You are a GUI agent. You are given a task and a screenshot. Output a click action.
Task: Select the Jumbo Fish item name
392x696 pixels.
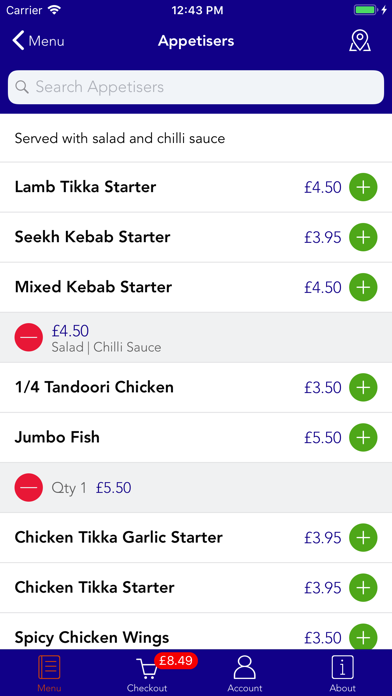click(57, 437)
